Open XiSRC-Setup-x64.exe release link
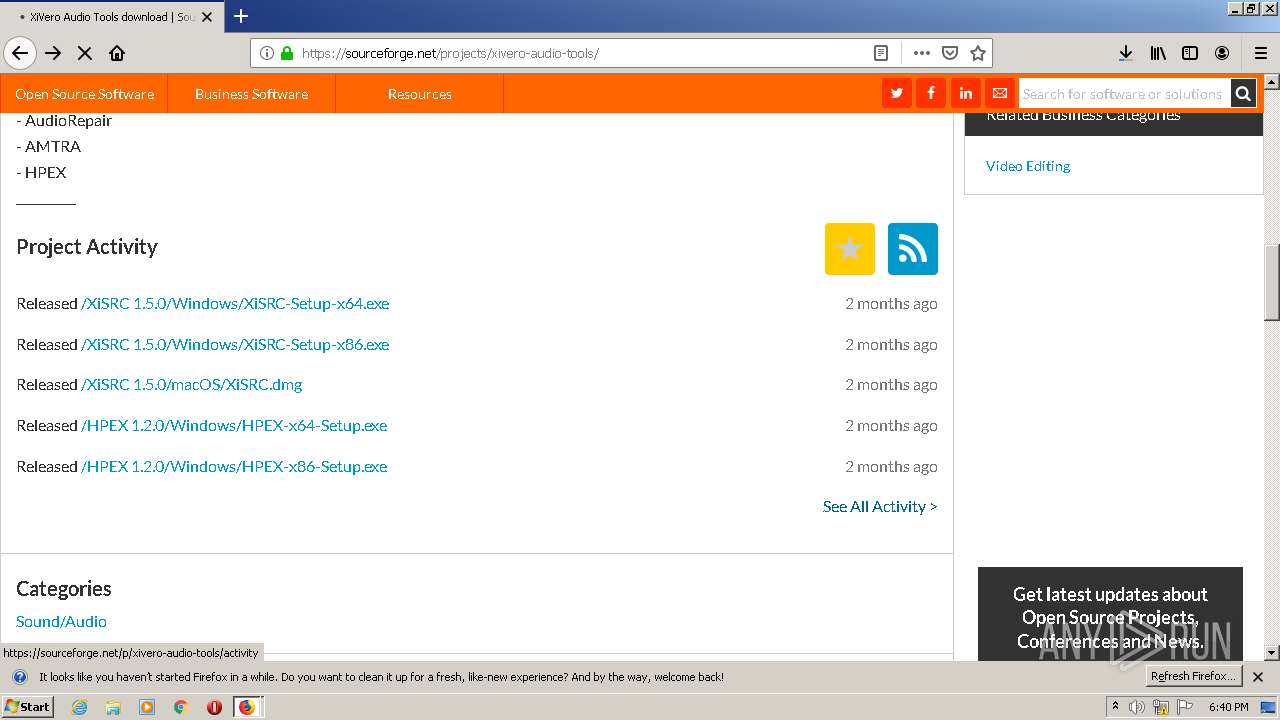1280x720 pixels. pyautogui.click(x=235, y=303)
